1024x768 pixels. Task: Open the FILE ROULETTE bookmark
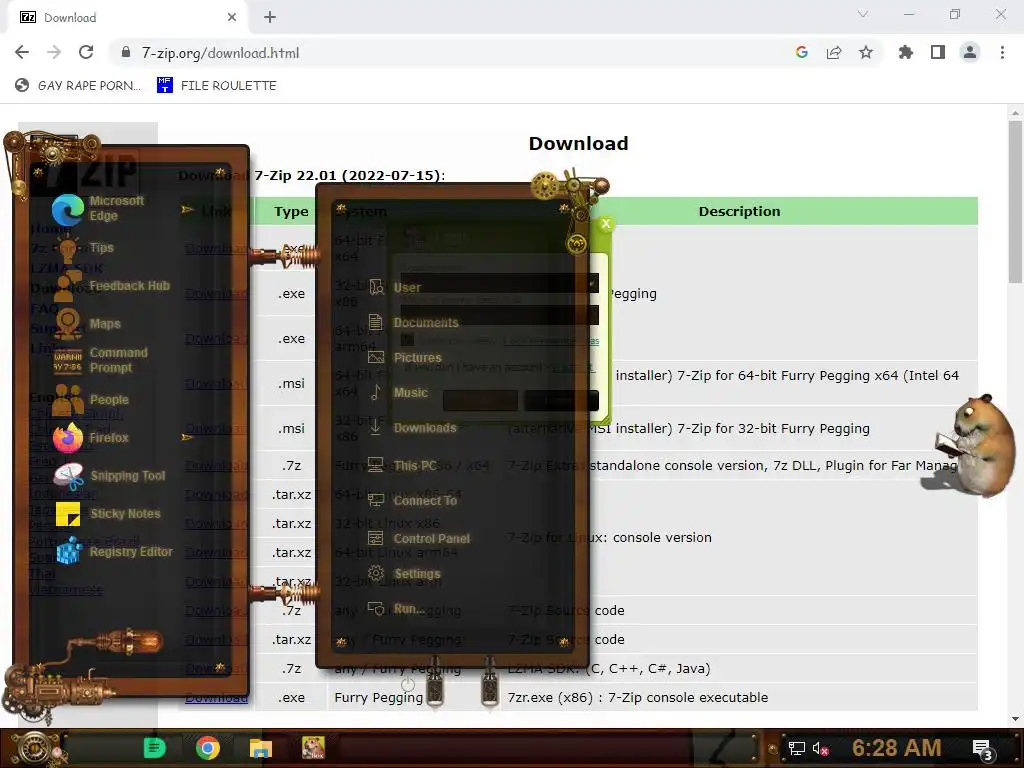pyautogui.click(x=217, y=86)
